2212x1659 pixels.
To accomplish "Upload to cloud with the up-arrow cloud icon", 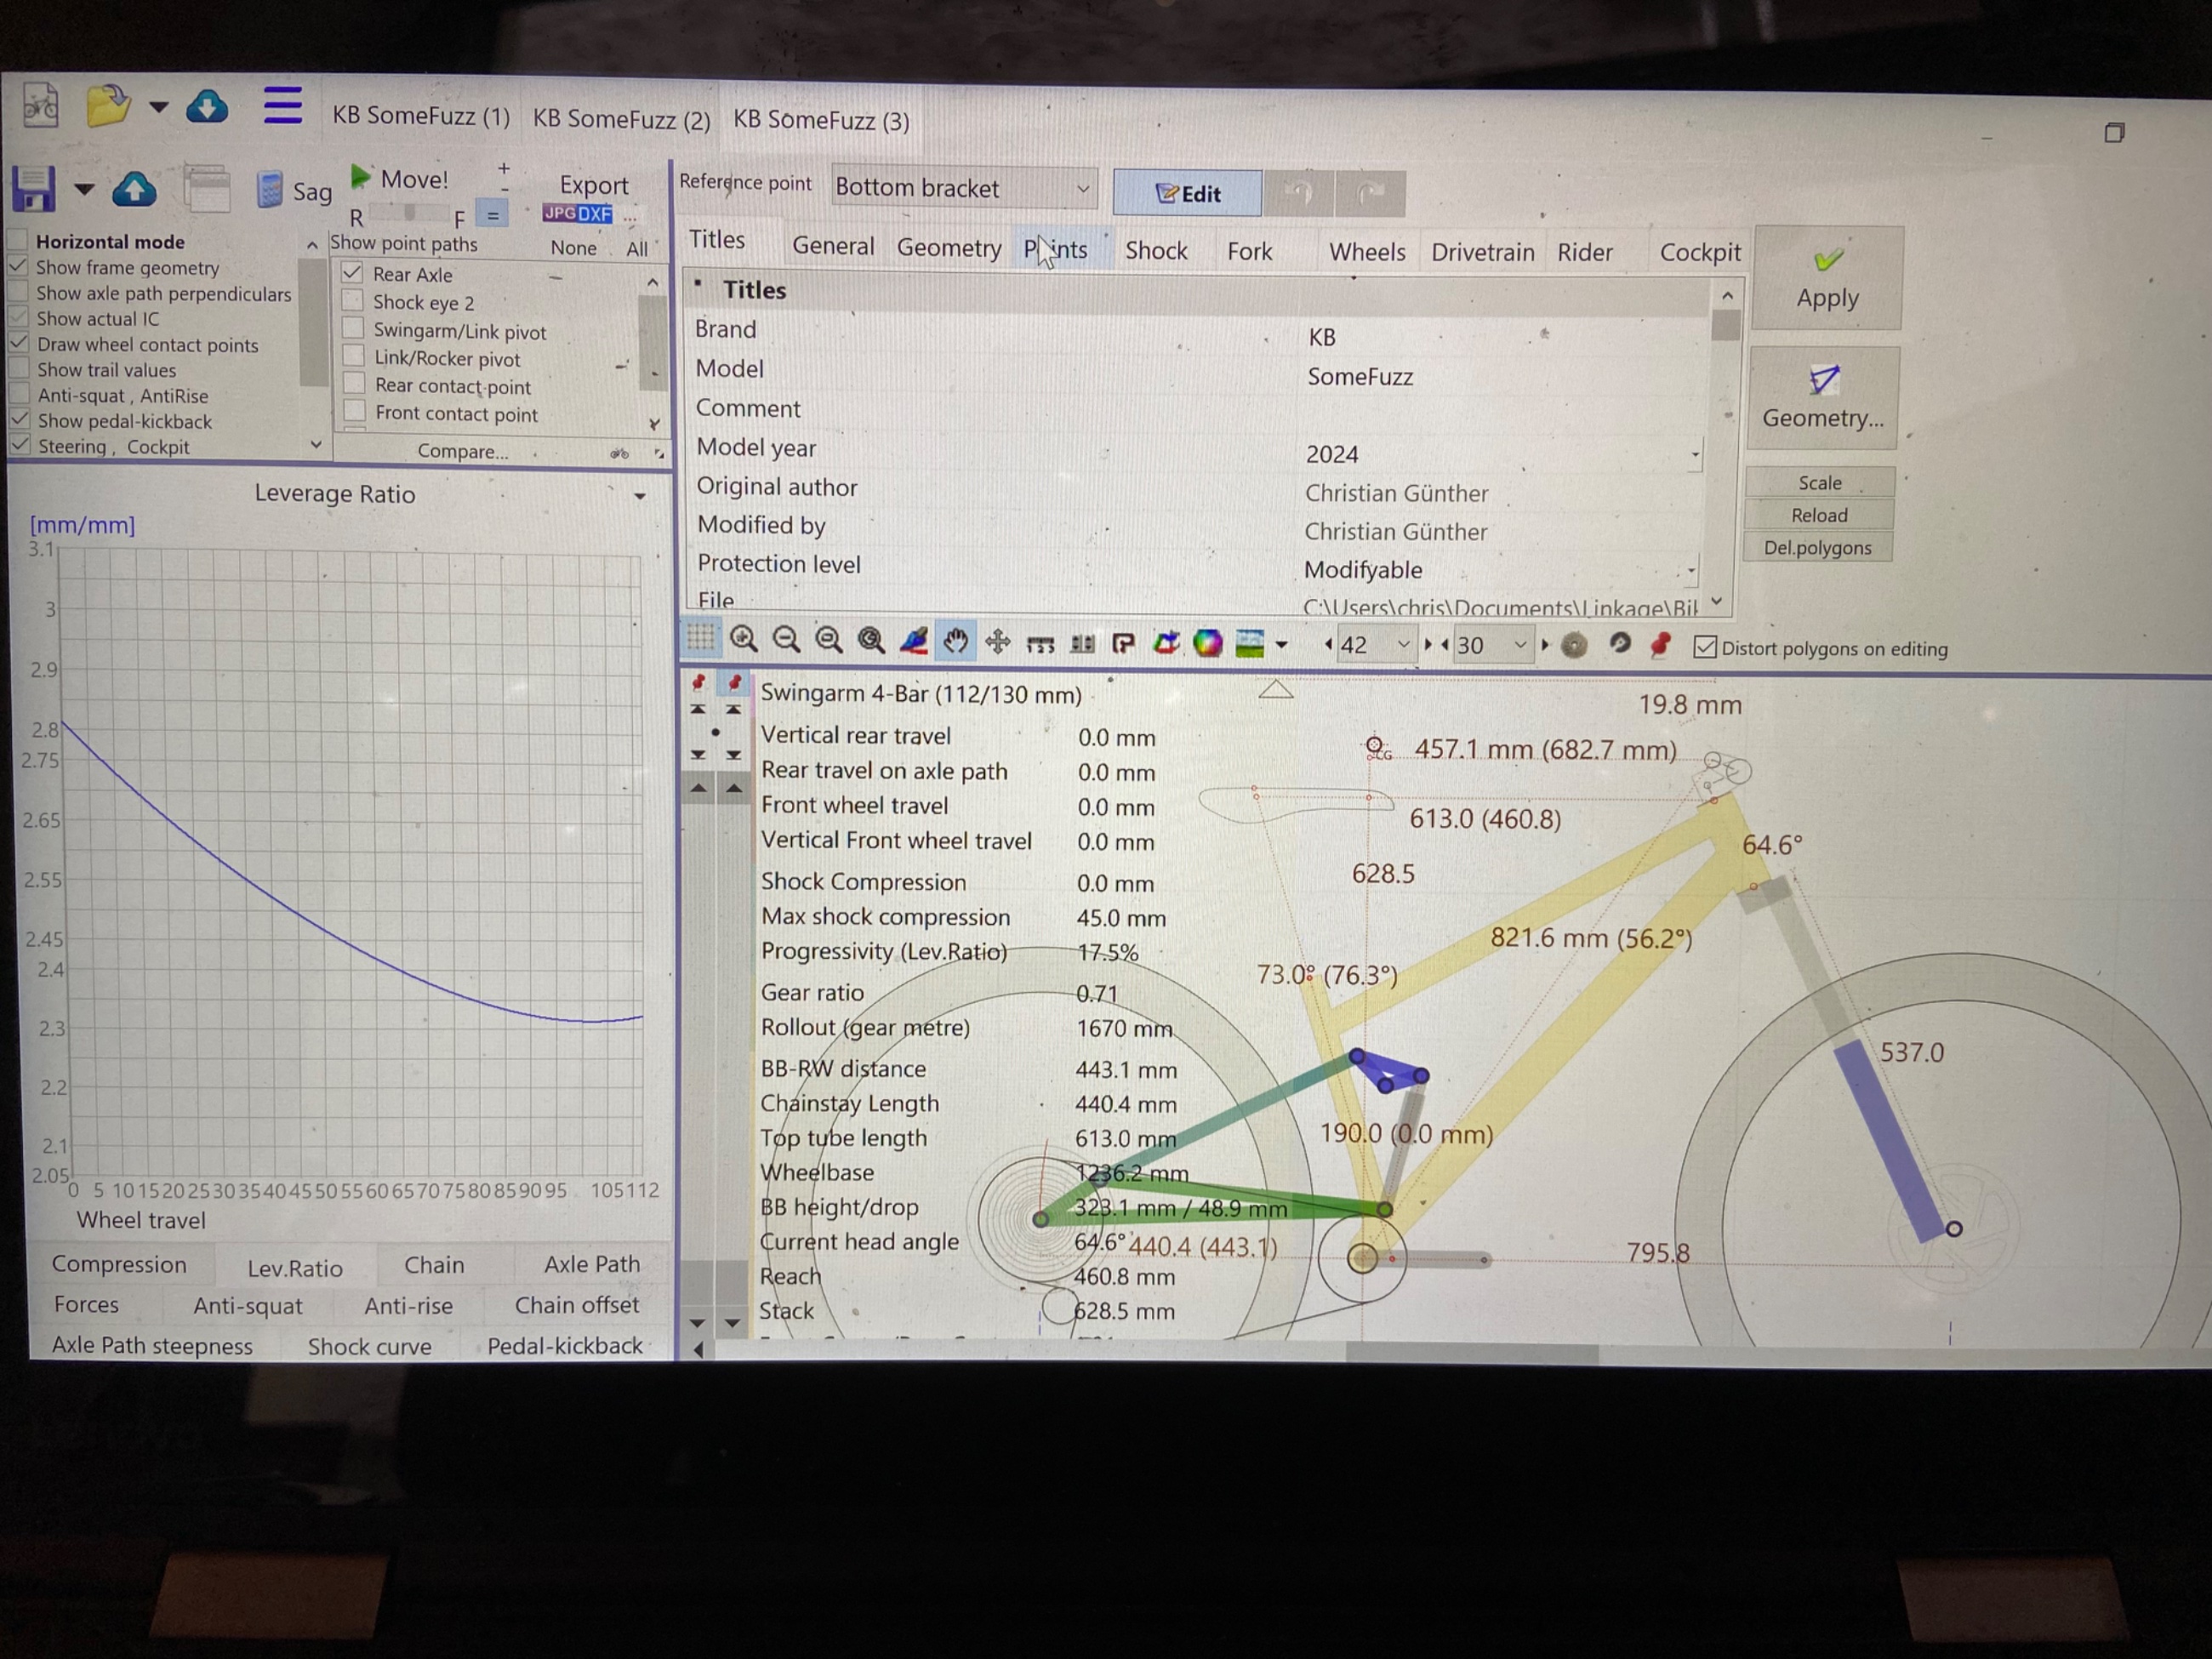I will point(134,189).
